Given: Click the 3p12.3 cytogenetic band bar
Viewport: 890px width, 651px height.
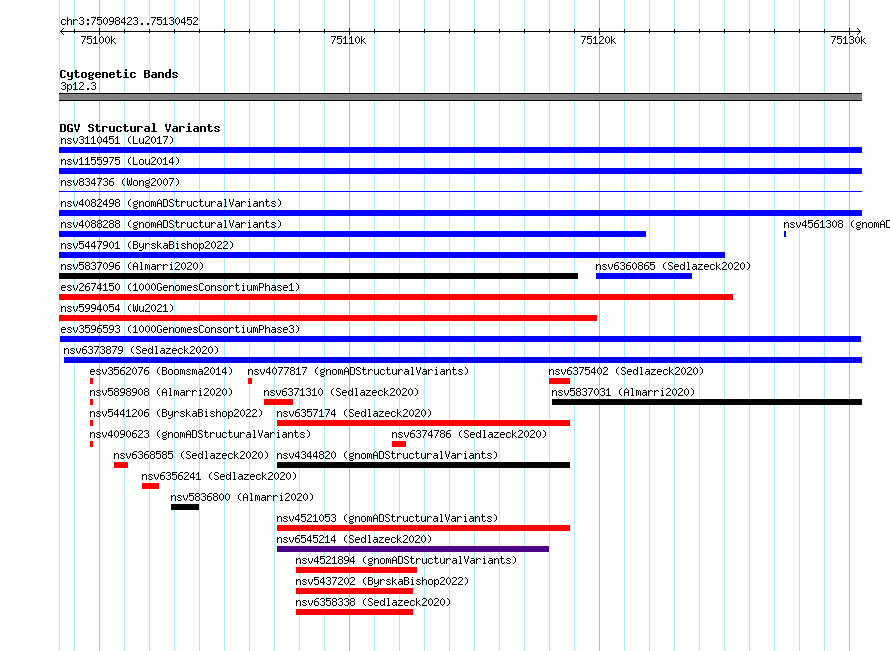Looking at the screenshot, I should (x=460, y=97).
